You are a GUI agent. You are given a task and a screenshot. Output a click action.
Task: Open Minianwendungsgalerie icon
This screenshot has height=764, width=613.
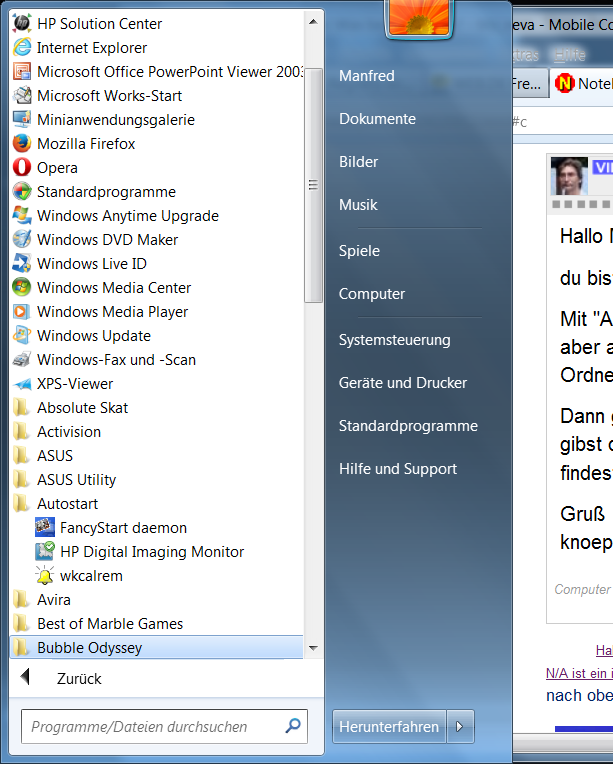pyautogui.click(x=22, y=119)
